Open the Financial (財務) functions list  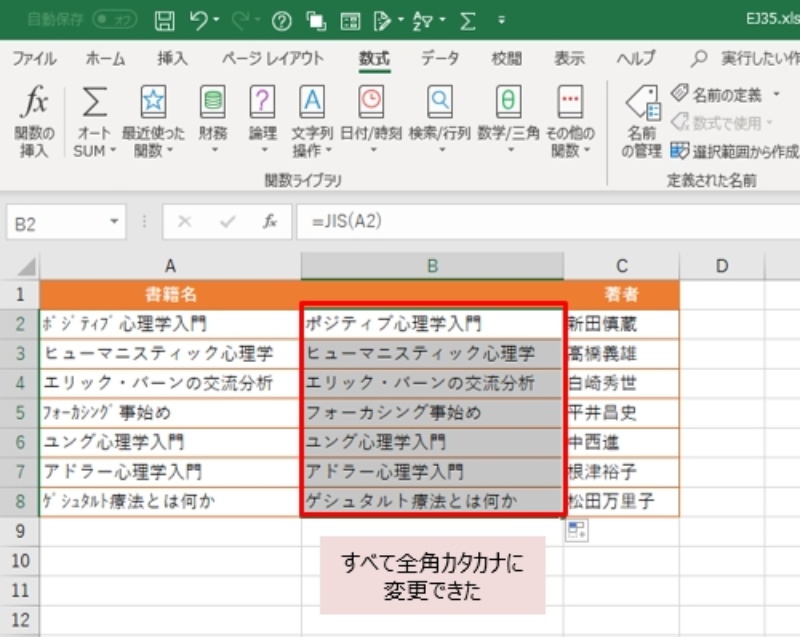click(x=212, y=120)
